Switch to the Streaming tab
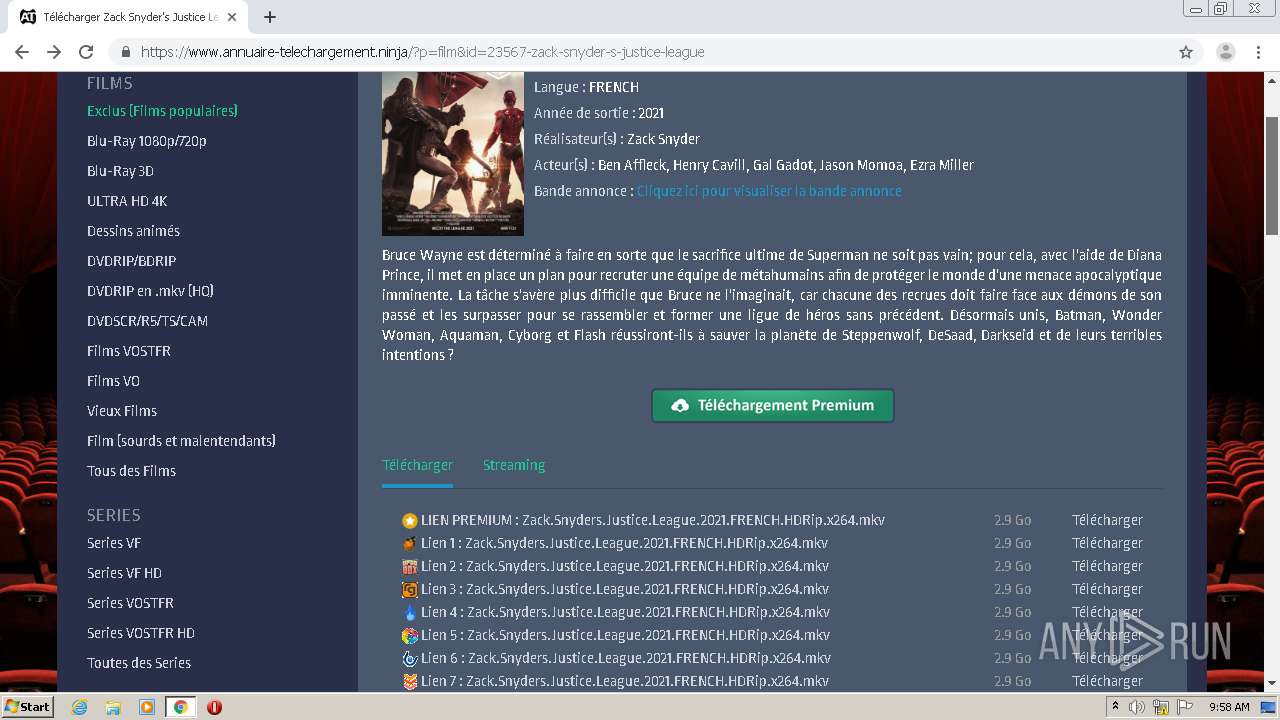This screenshot has width=1280, height=720. click(x=514, y=465)
